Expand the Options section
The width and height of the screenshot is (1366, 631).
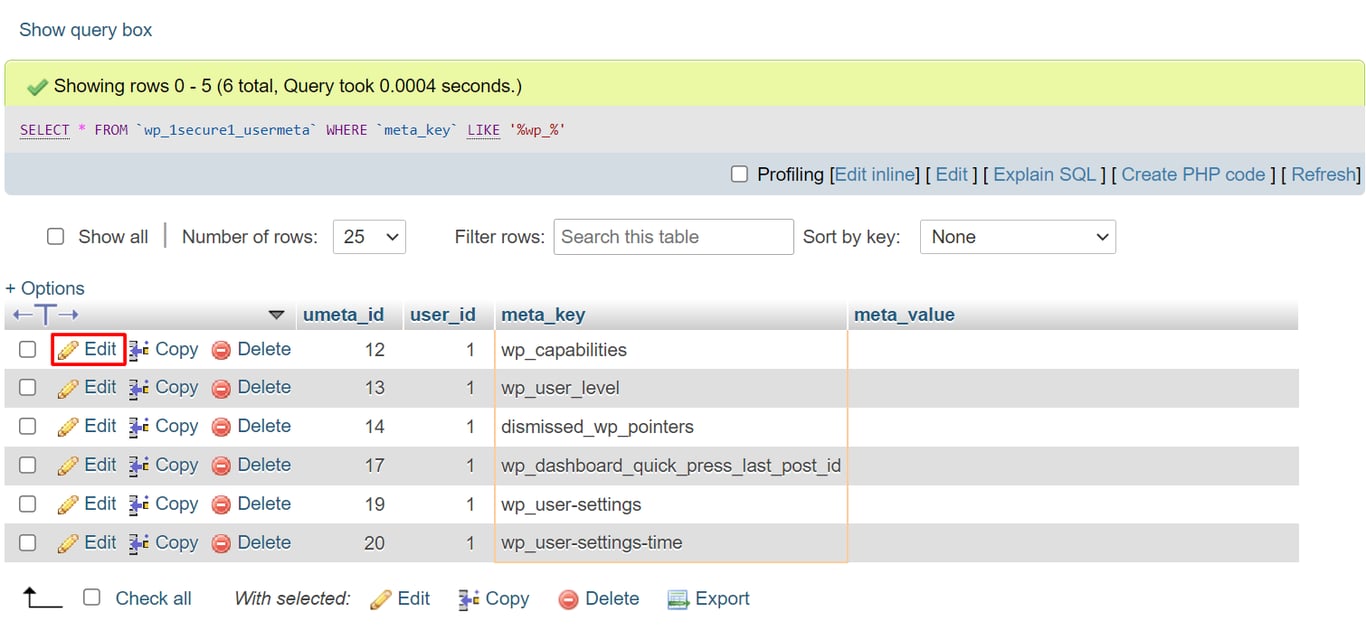coord(45,288)
